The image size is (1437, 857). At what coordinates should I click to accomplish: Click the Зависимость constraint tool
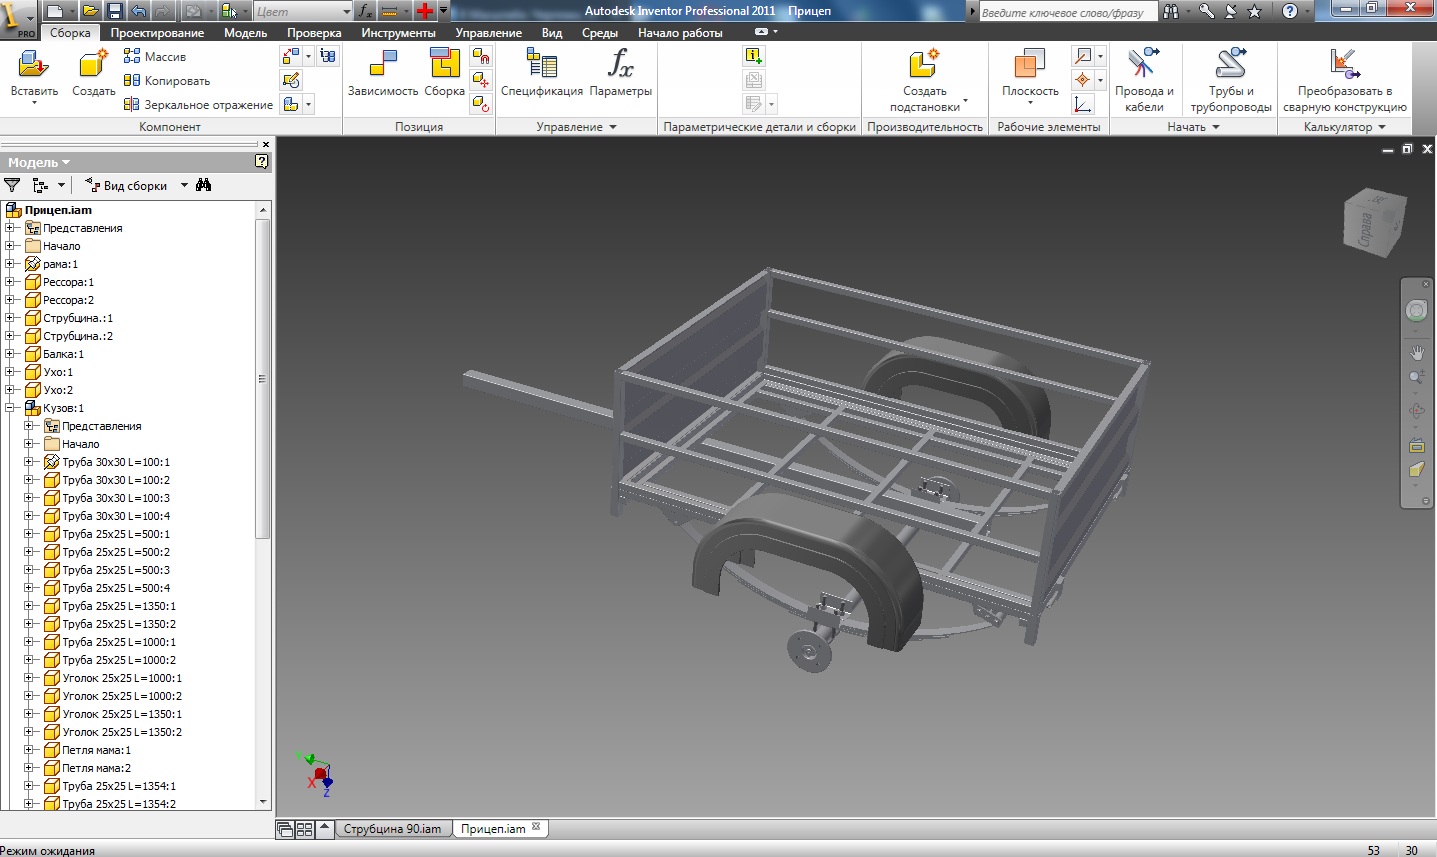[x=383, y=75]
